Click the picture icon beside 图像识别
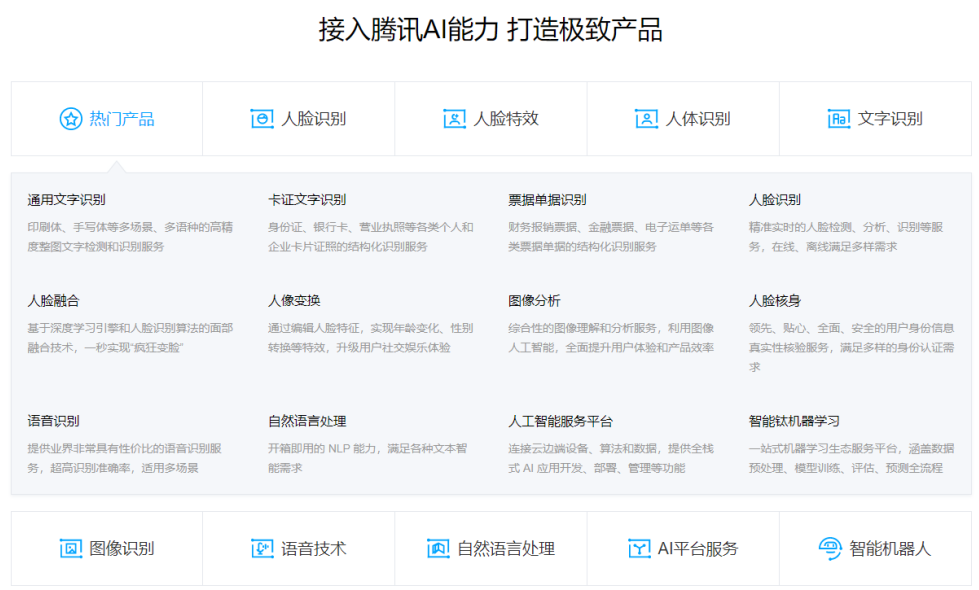The height and width of the screenshot is (590, 979). tap(71, 549)
